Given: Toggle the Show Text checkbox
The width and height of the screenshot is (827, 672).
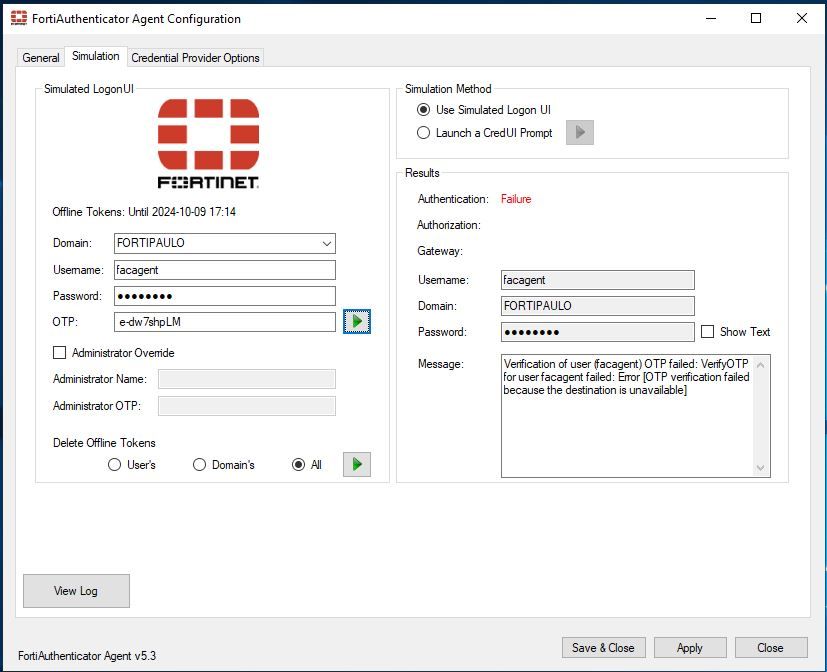Looking at the screenshot, I should [x=708, y=332].
